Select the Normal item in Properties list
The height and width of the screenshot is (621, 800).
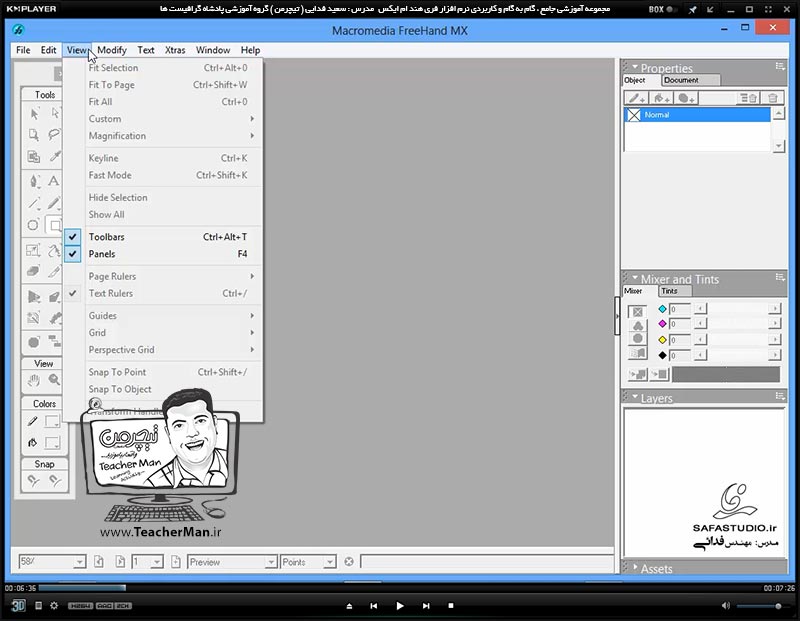(x=697, y=115)
